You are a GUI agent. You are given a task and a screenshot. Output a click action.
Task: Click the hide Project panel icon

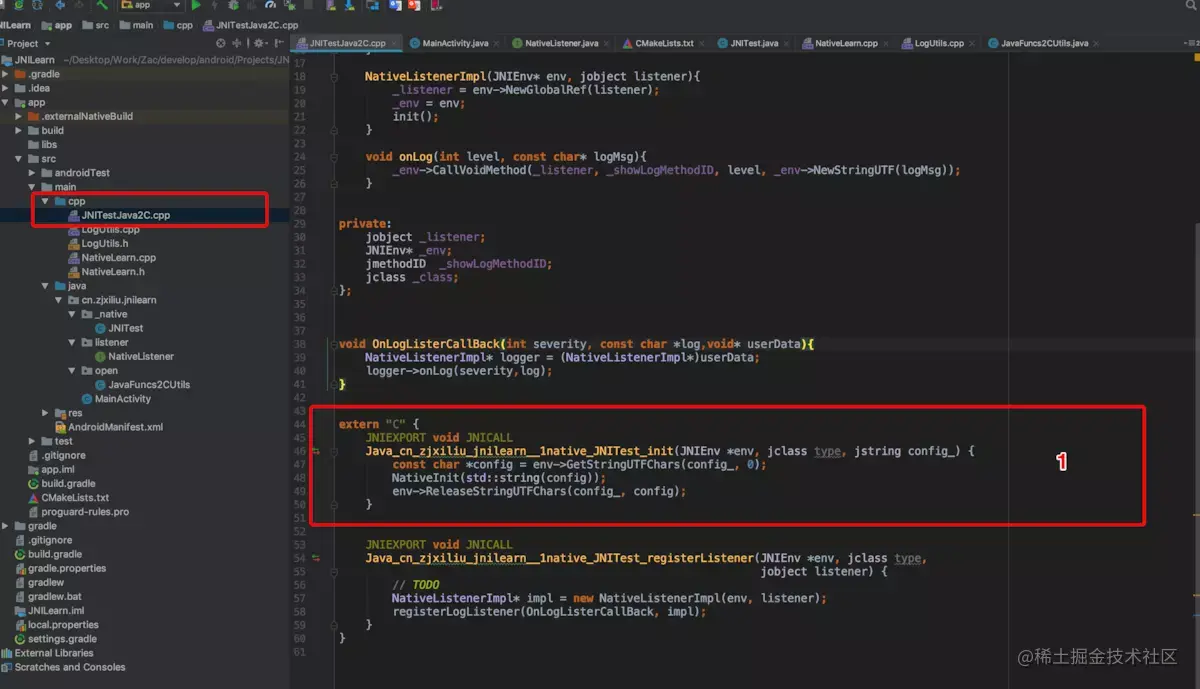tap(279, 43)
